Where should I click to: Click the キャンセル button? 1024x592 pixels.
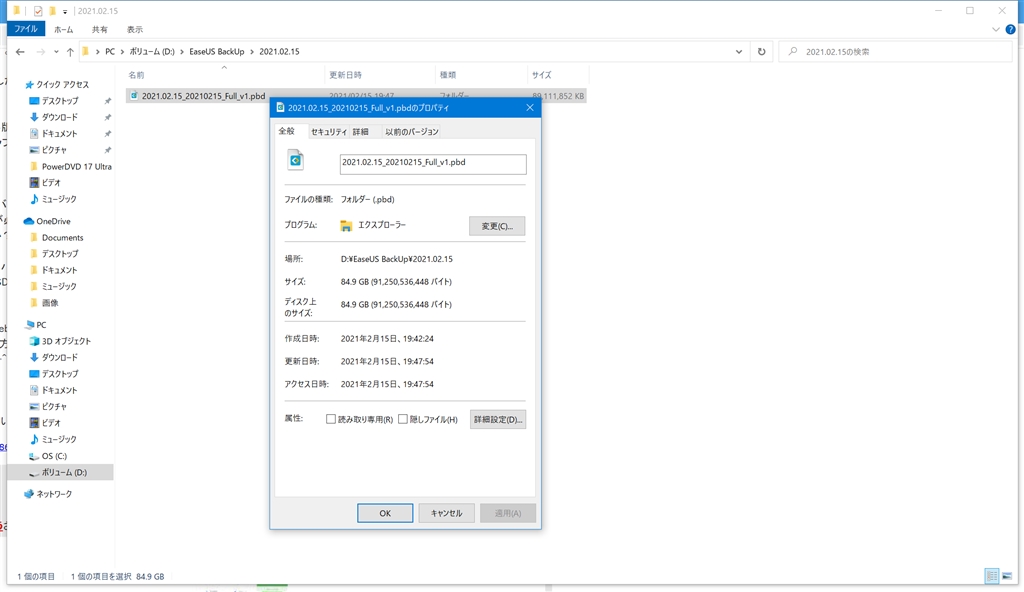click(x=446, y=513)
